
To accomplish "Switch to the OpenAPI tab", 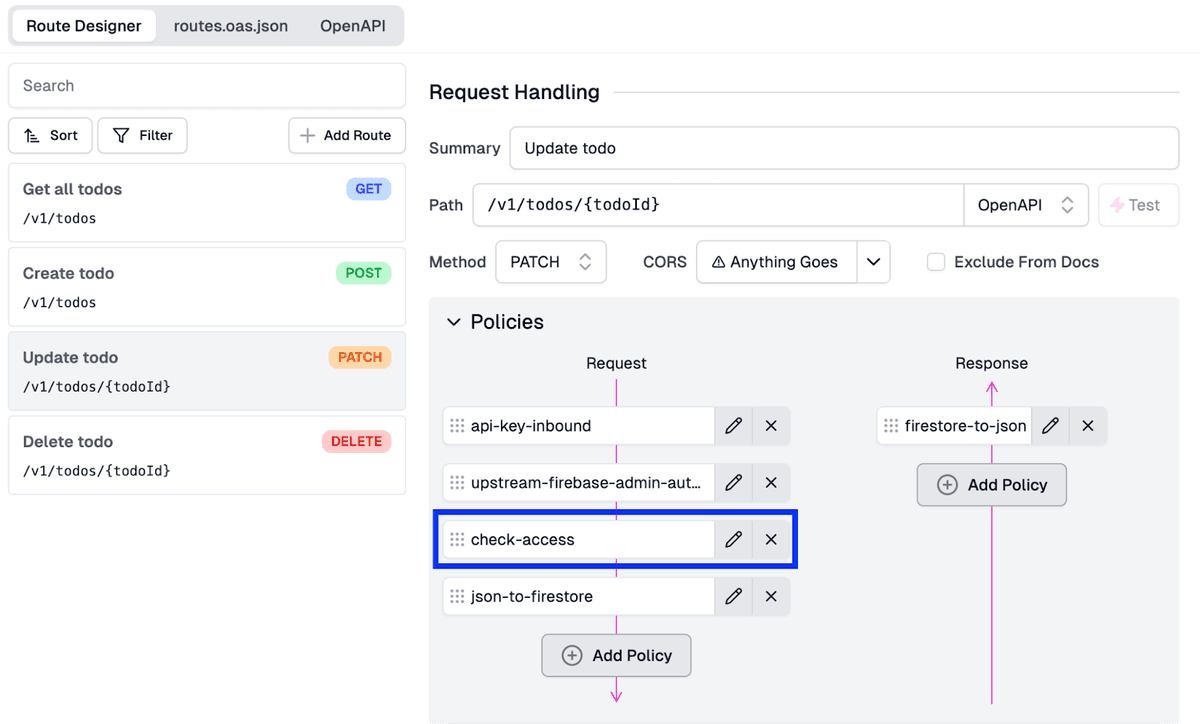I will 352,26.
